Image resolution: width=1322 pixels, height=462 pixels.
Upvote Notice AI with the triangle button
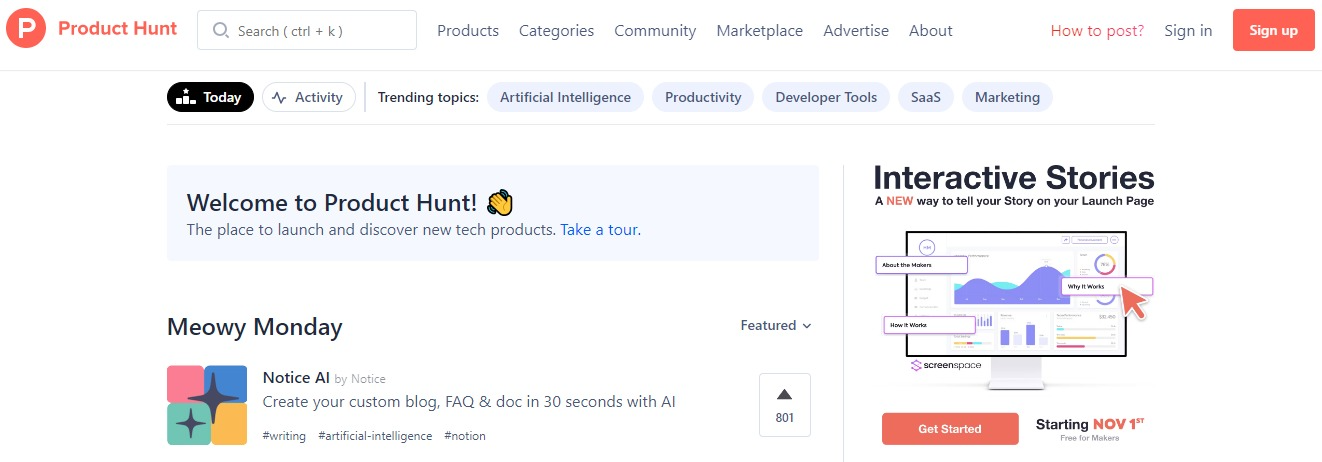pos(785,405)
